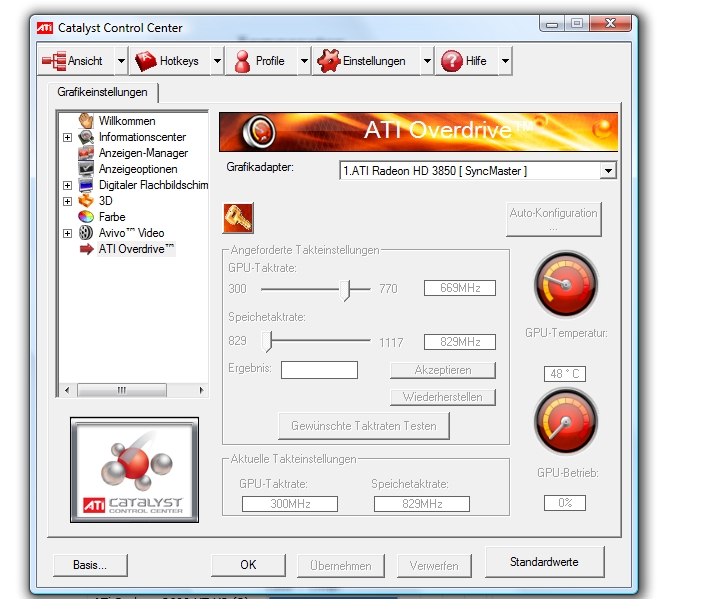Click the Speichertaktrate slider handle
The height and width of the screenshot is (599, 702).
click(266, 342)
